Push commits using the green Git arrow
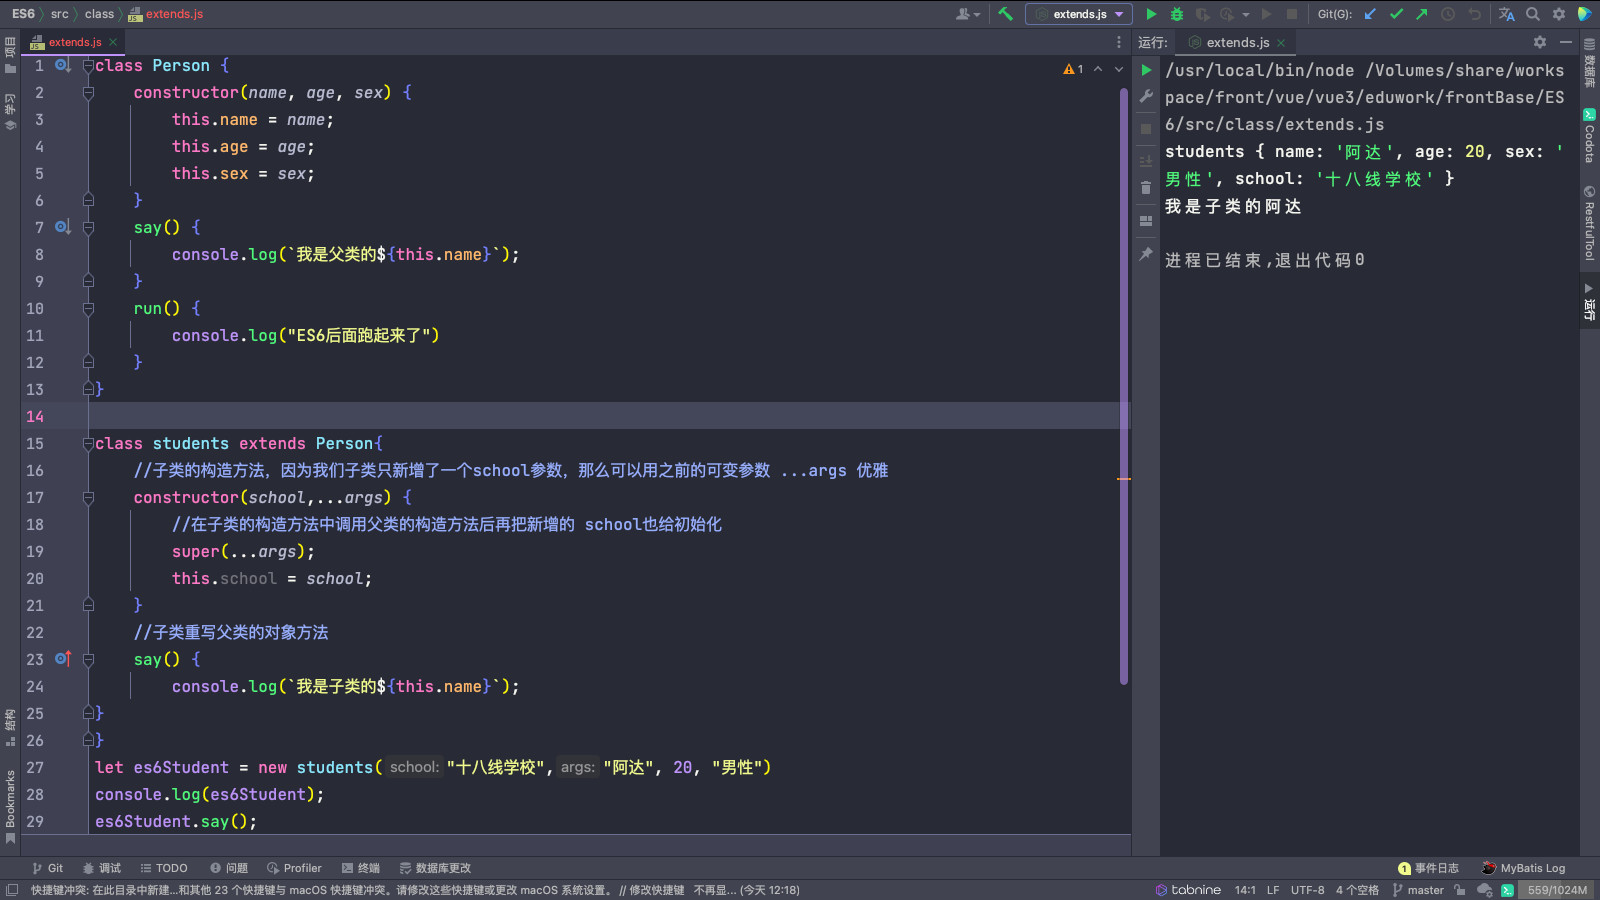Image resolution: width=1600 pixels, height=900 pixels. (x=1422, y=14)
